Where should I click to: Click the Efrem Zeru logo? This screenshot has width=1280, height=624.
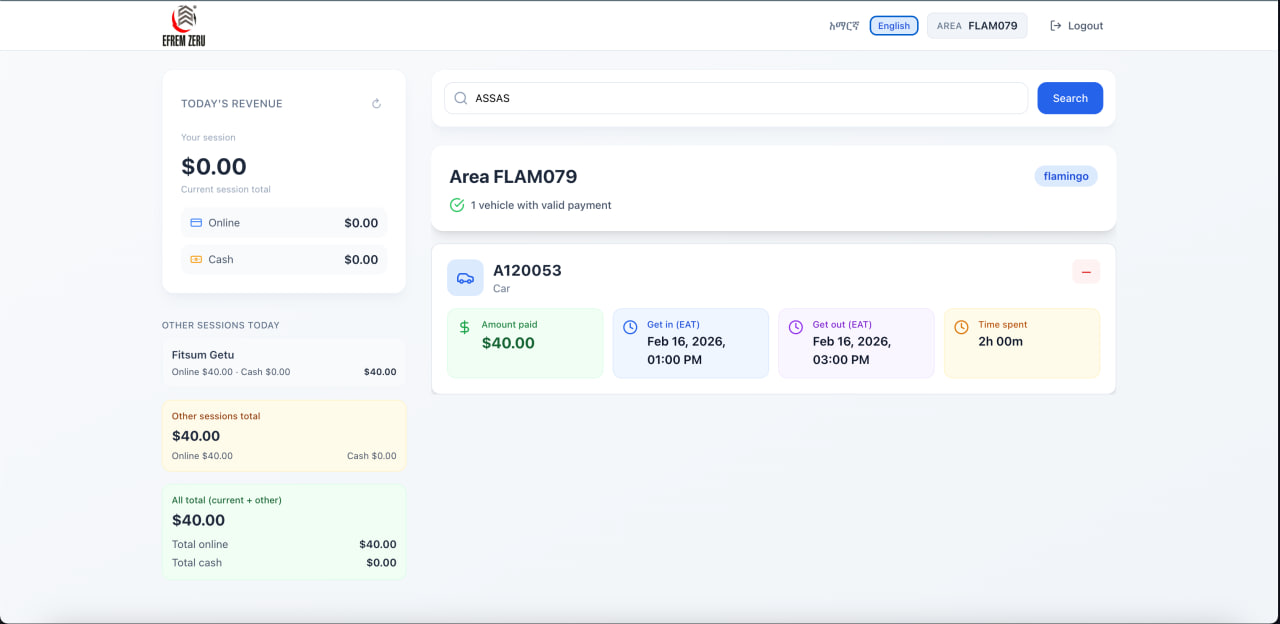point(183,26)
